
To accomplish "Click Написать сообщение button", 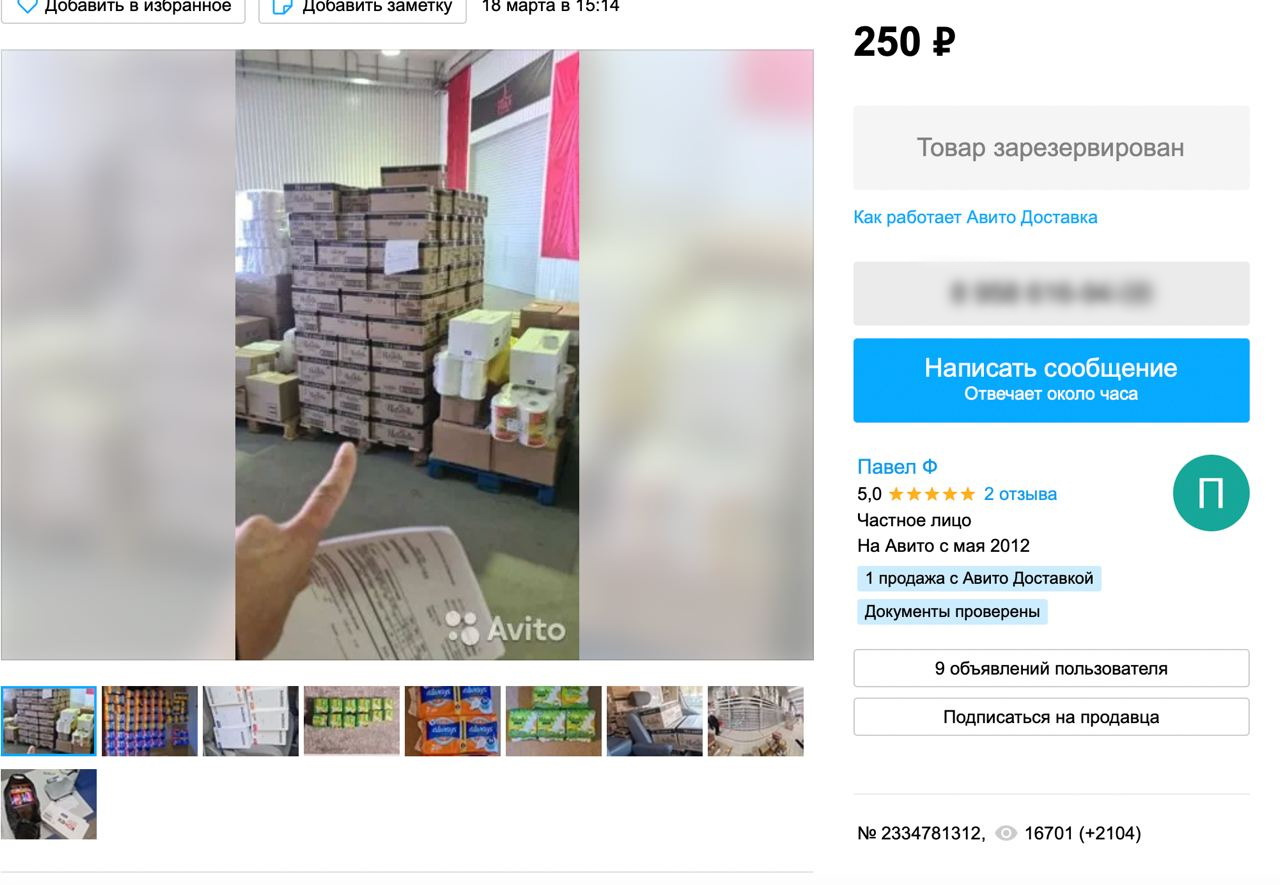I will 1051,380.
